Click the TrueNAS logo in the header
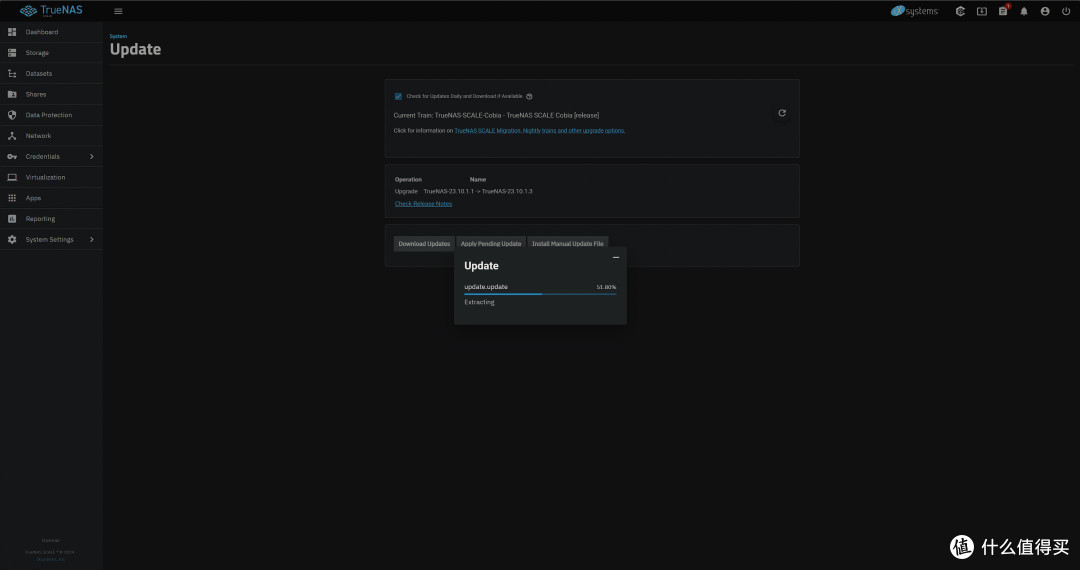 click(x=51, y=10)
